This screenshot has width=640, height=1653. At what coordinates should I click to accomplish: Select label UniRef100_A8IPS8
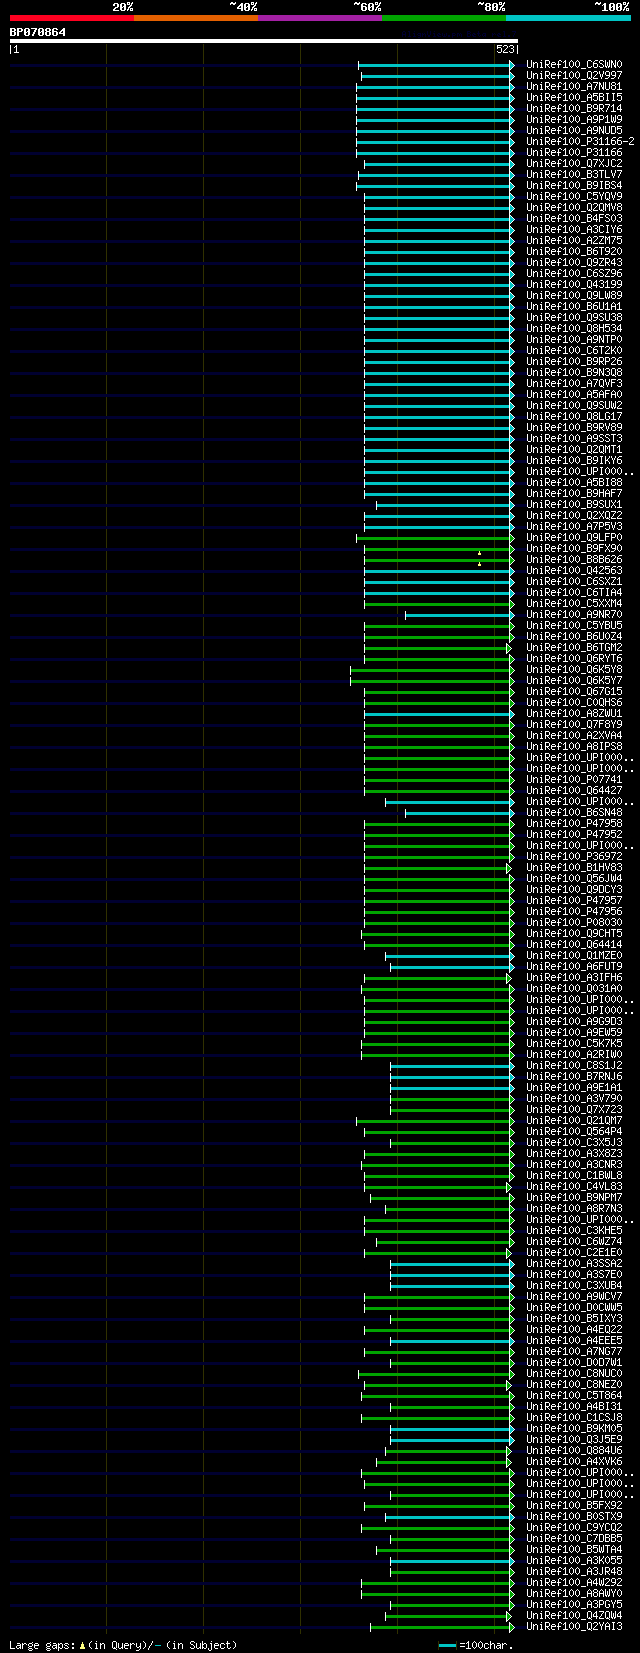(x=574, y=747)
